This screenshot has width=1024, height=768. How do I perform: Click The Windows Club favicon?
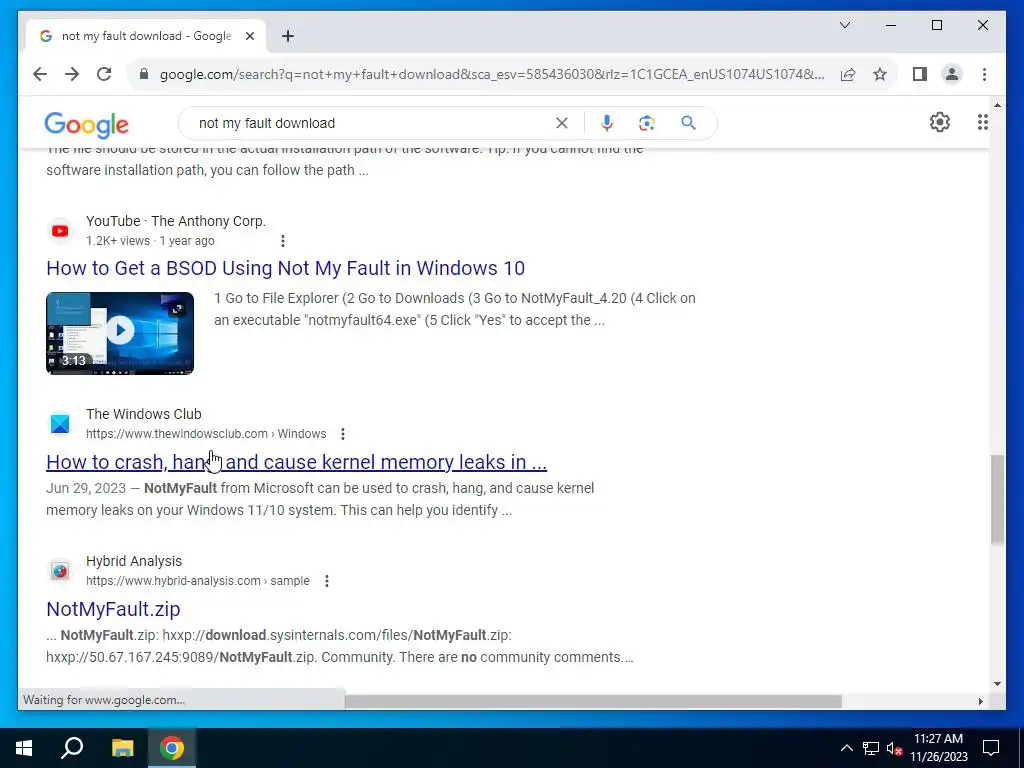click(x=60, y=424)
